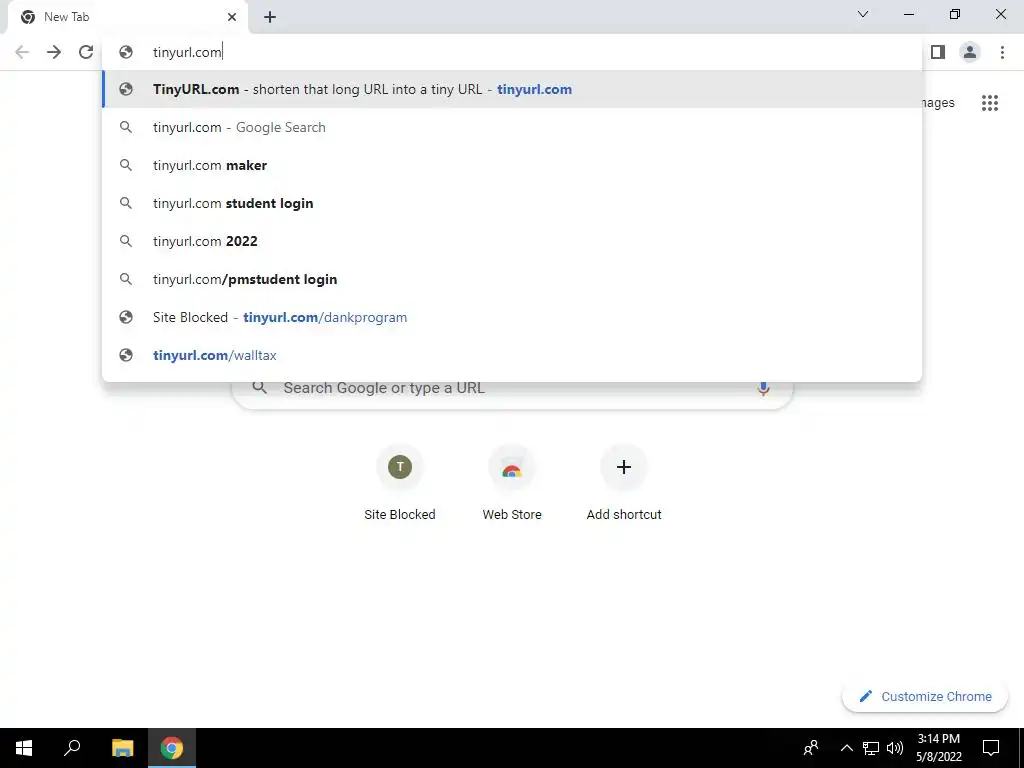The image size is (1024, 768).
Task: Show hidden system tray icons
Action: [x=846, y=748]
